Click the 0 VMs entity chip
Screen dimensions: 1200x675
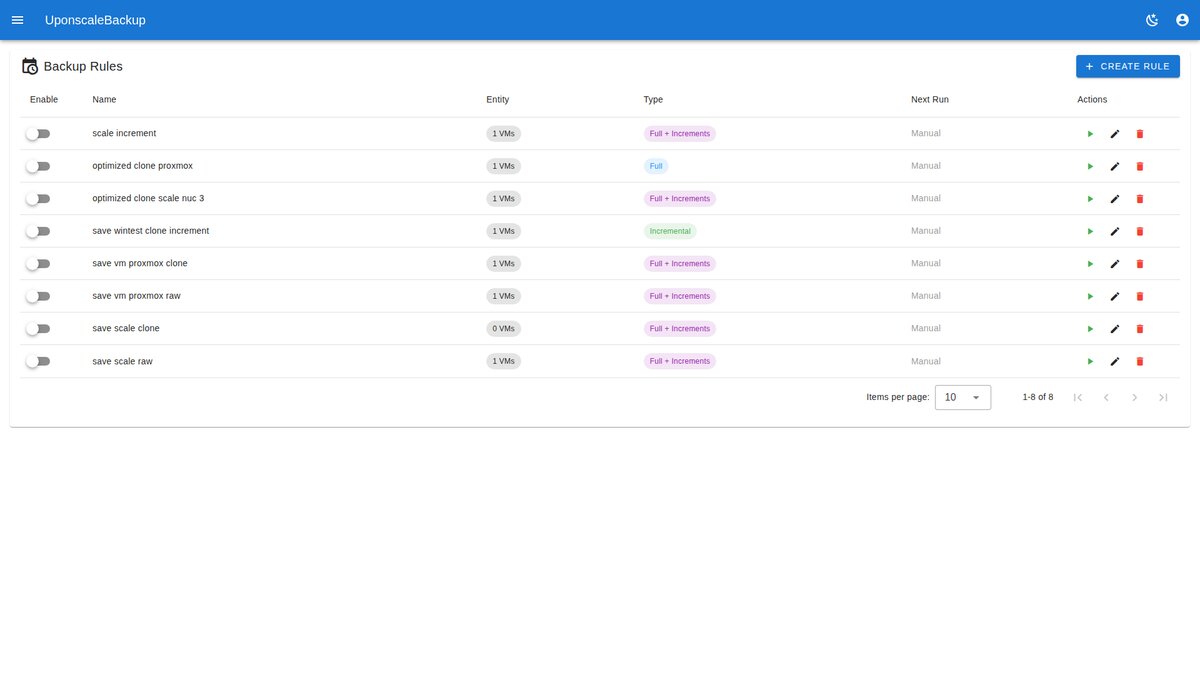pos(503,329)
